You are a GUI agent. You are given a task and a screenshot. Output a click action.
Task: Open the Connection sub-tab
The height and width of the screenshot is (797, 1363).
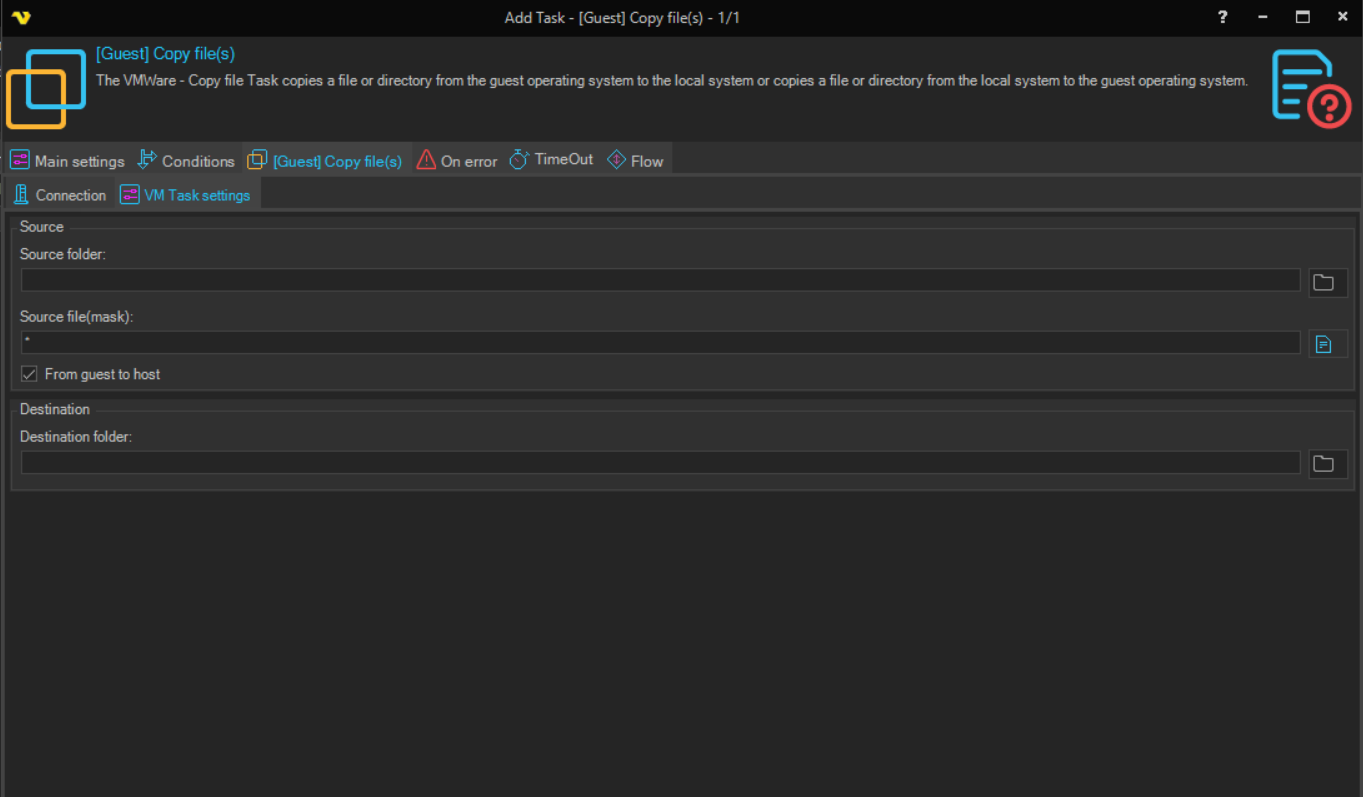click(60, 195)
